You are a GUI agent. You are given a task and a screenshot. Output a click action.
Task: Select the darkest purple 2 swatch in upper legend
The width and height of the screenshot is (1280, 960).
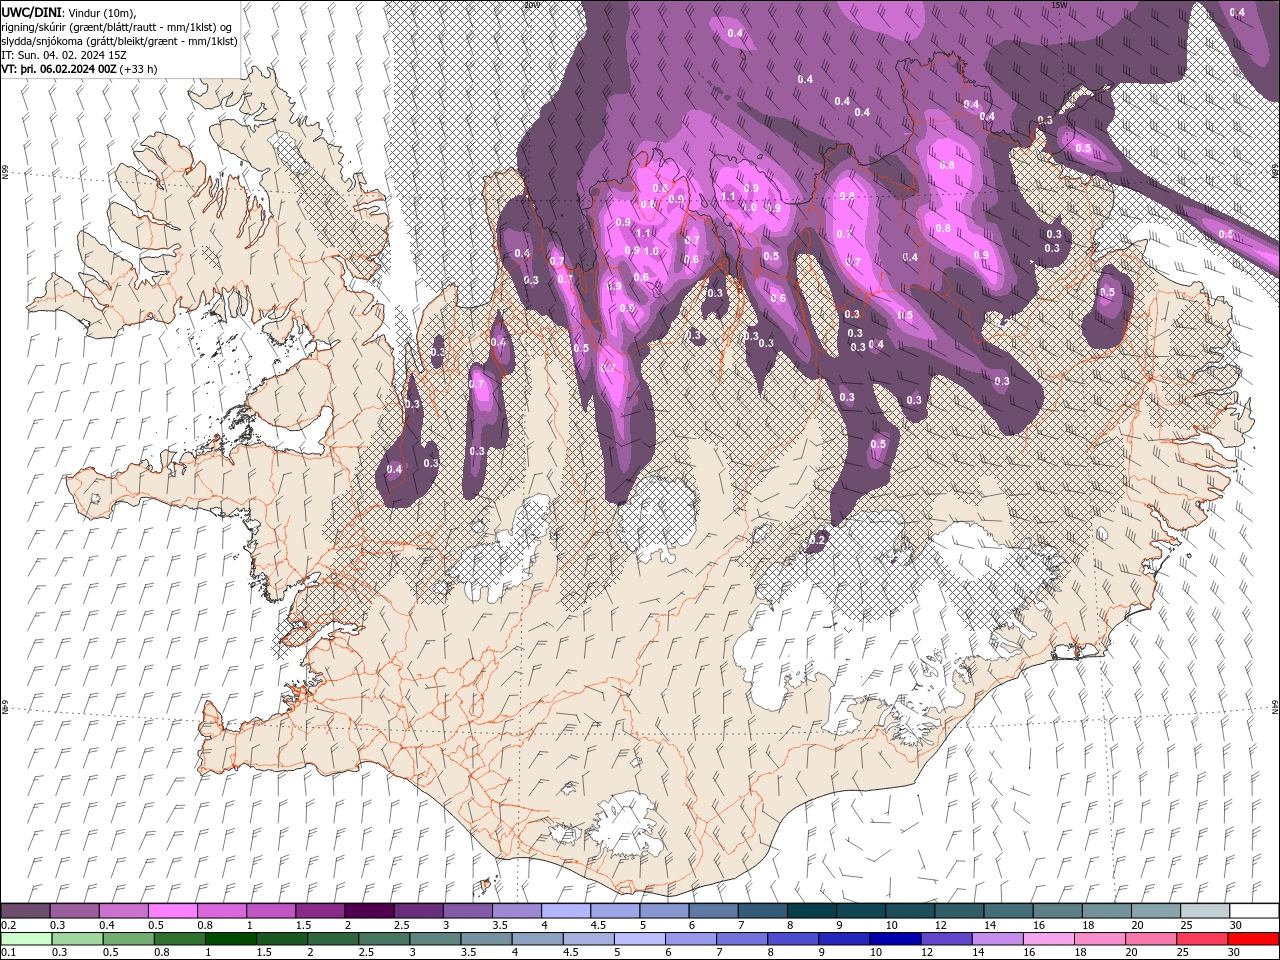pyautogui.click(x=368, y=911)
